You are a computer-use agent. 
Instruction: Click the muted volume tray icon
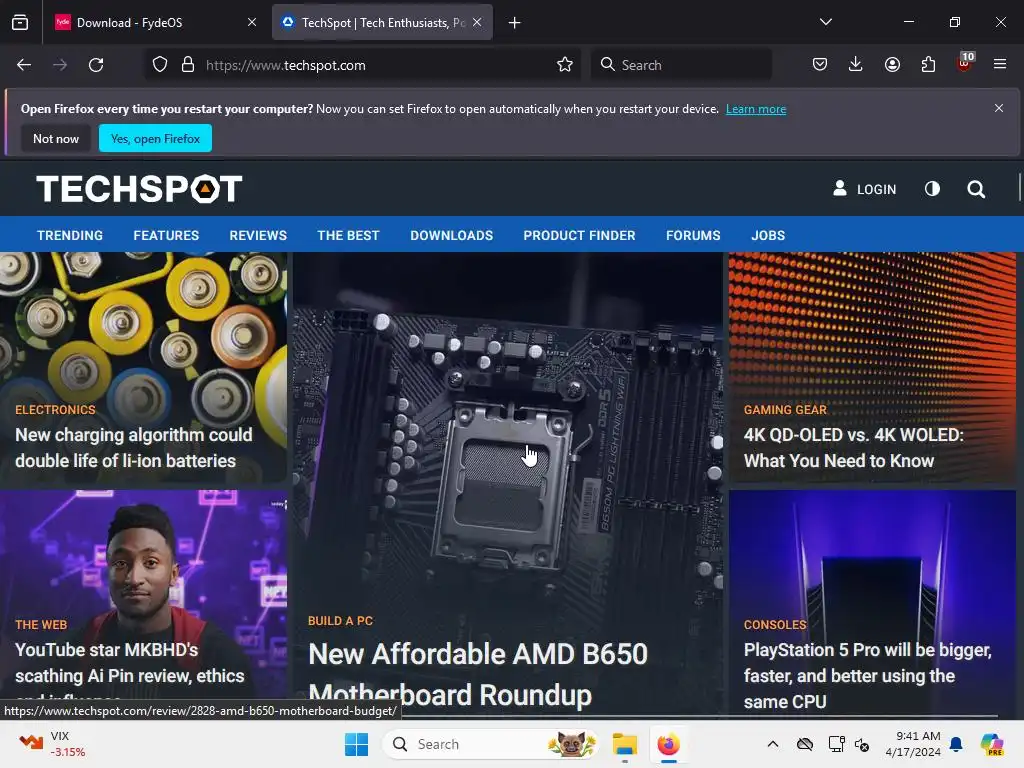[x=862, y=744]
